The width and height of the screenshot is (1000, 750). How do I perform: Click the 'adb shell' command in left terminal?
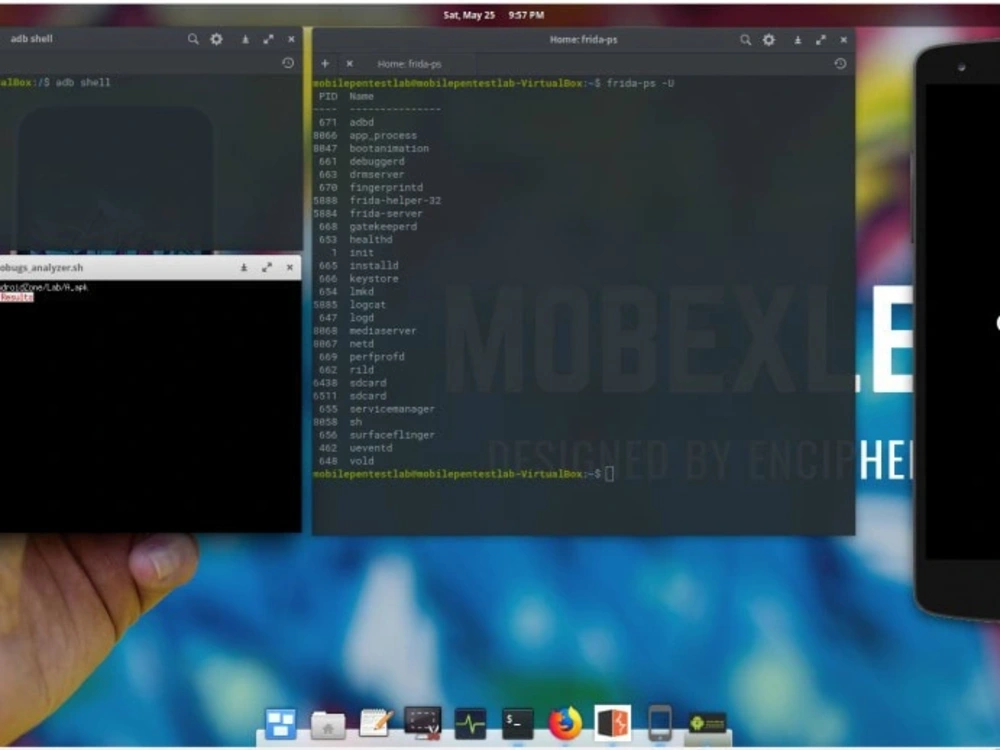click(x=83, y=82)
